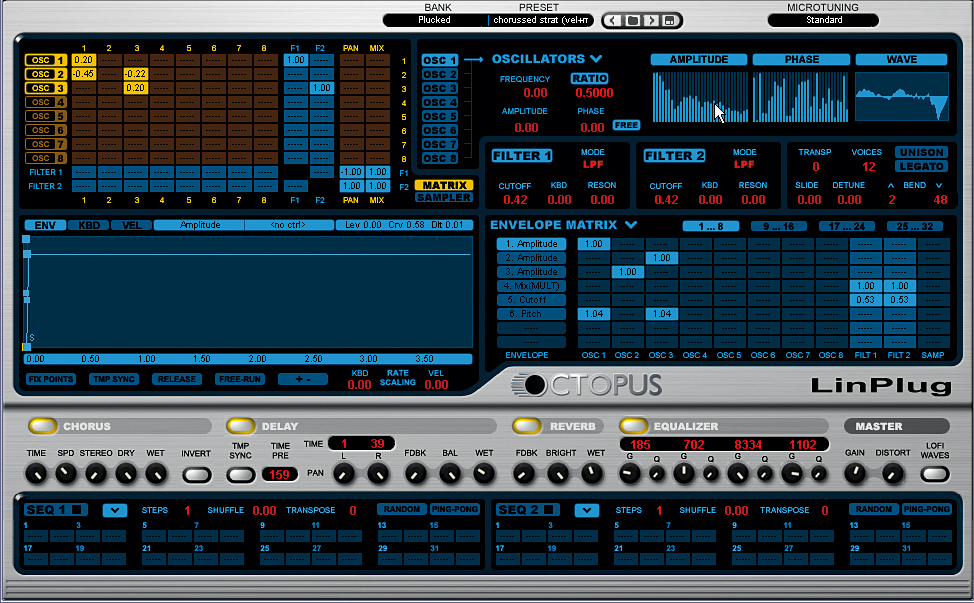974x603 pixels.
Task: Open the <no ctrl> controller dropdown
Action: 289,225
